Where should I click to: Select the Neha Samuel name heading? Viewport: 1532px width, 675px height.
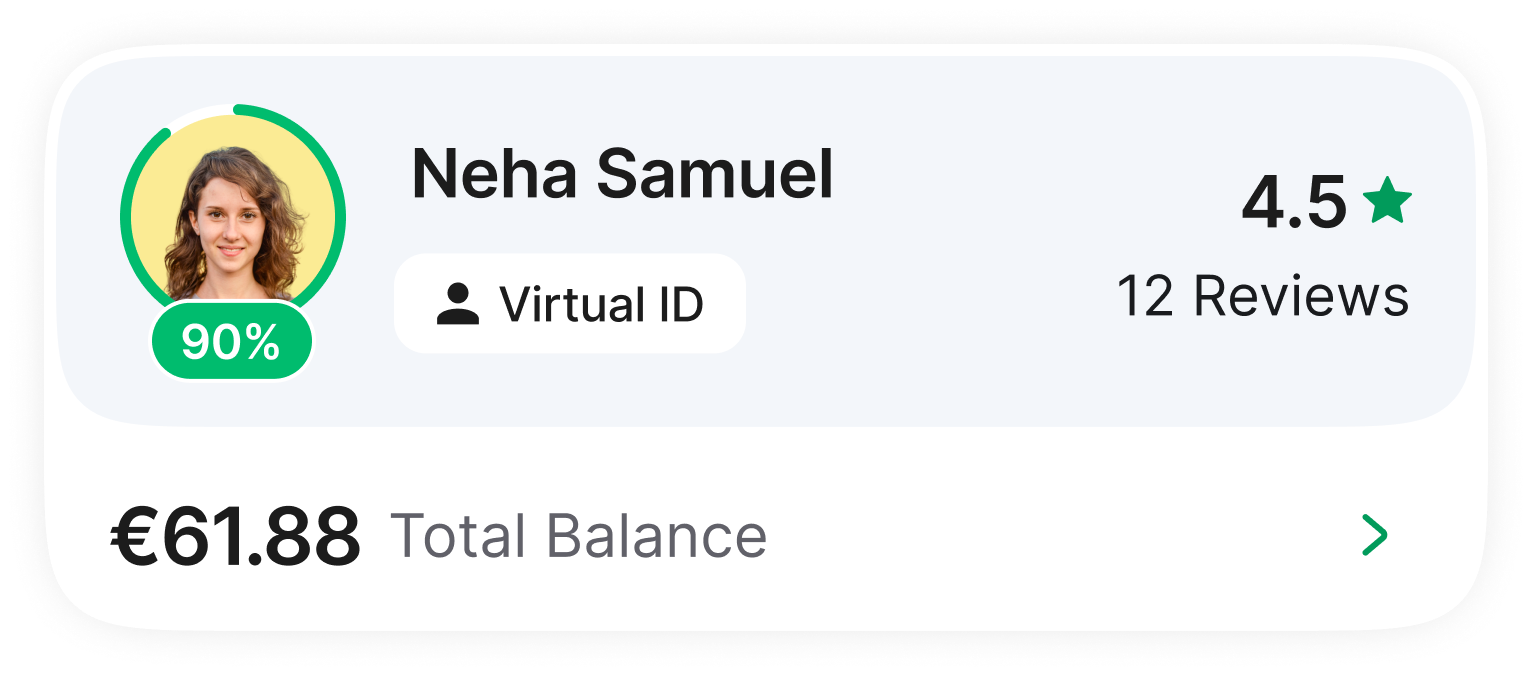click(x=622, y=174)
